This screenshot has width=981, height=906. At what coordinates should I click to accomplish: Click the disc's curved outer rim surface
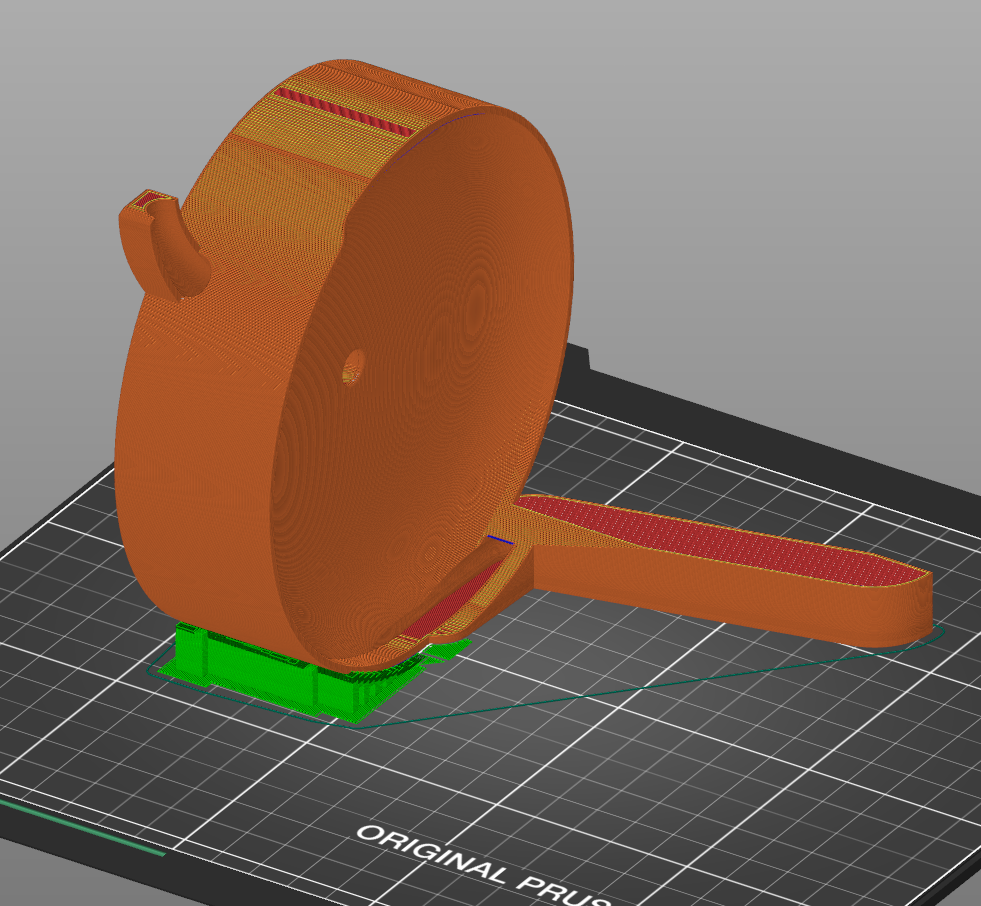200,400
